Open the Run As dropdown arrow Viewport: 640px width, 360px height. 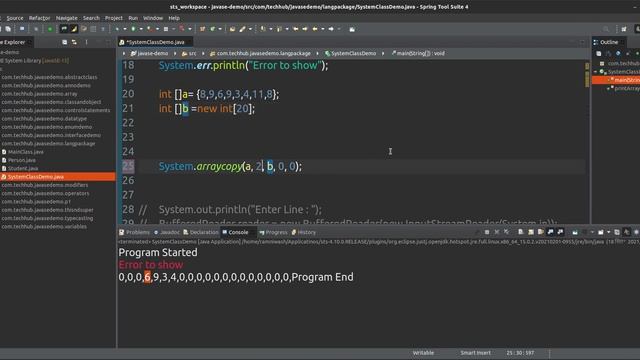click(141, 29)
